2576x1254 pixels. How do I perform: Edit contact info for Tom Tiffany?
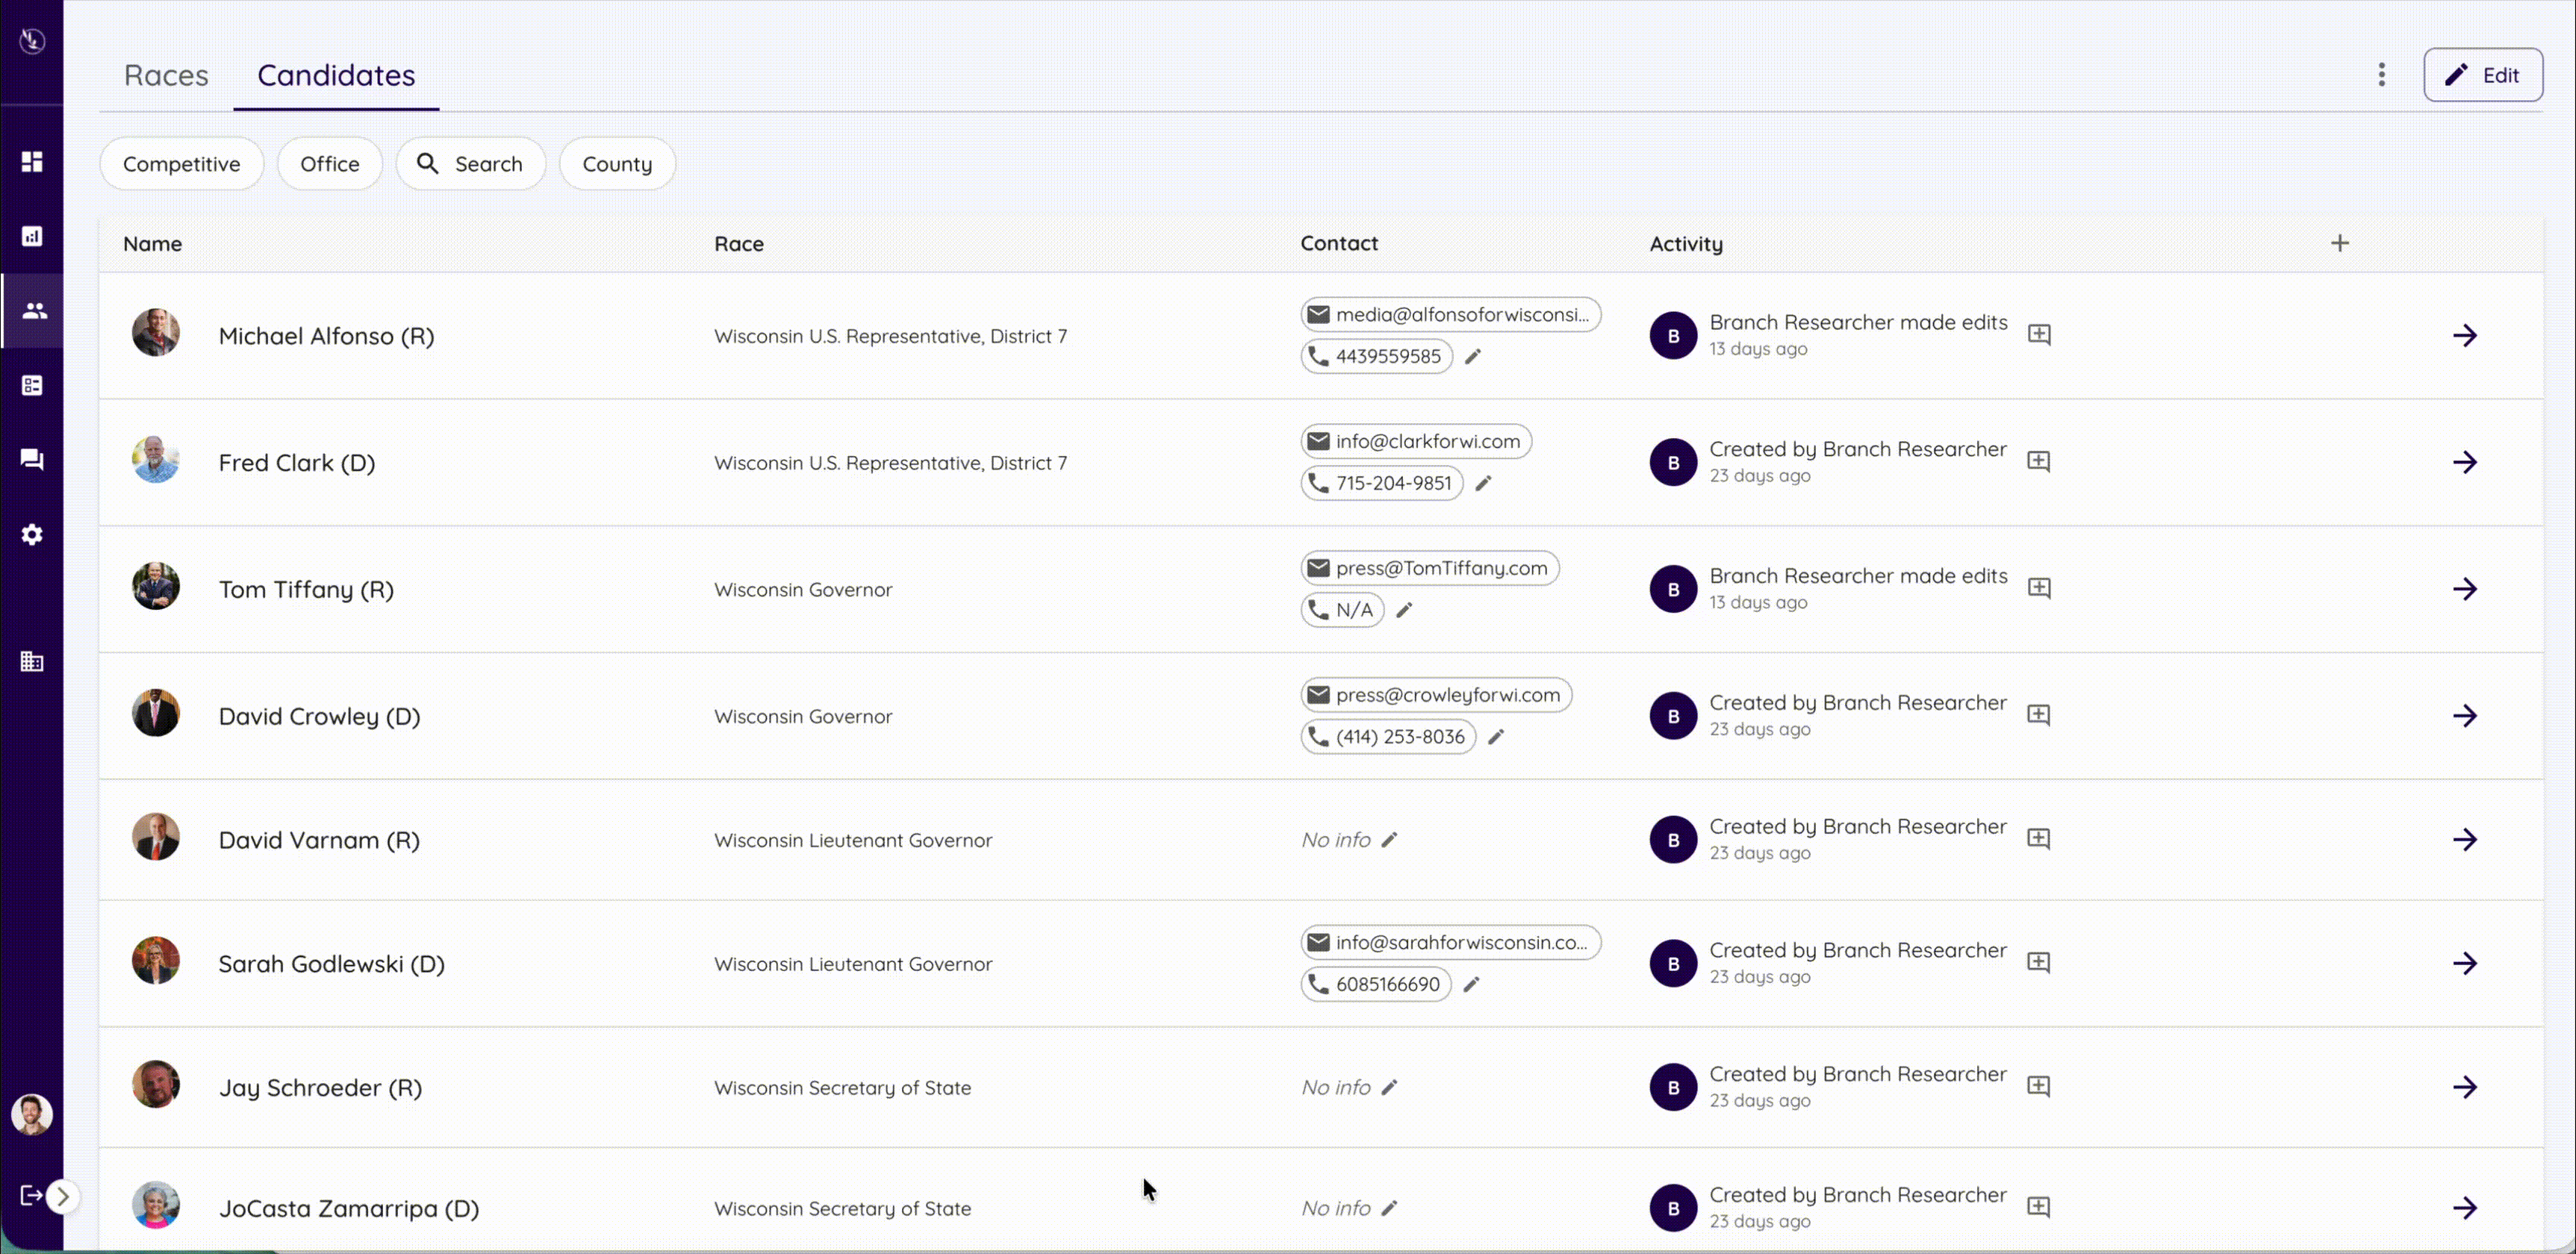(1404, 610)
